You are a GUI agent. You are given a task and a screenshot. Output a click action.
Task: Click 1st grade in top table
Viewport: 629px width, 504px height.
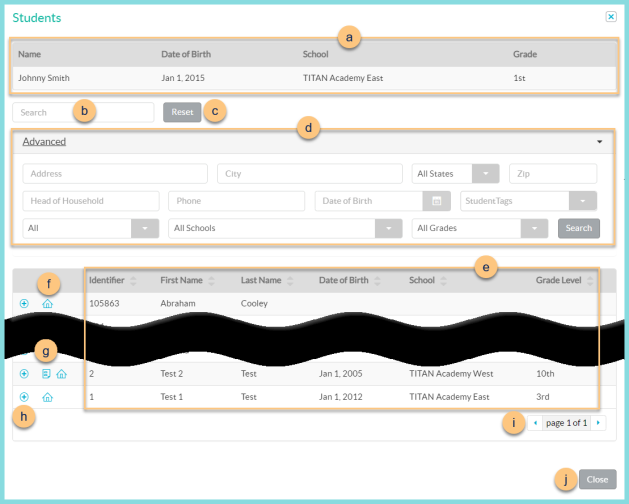click(519, 78)
